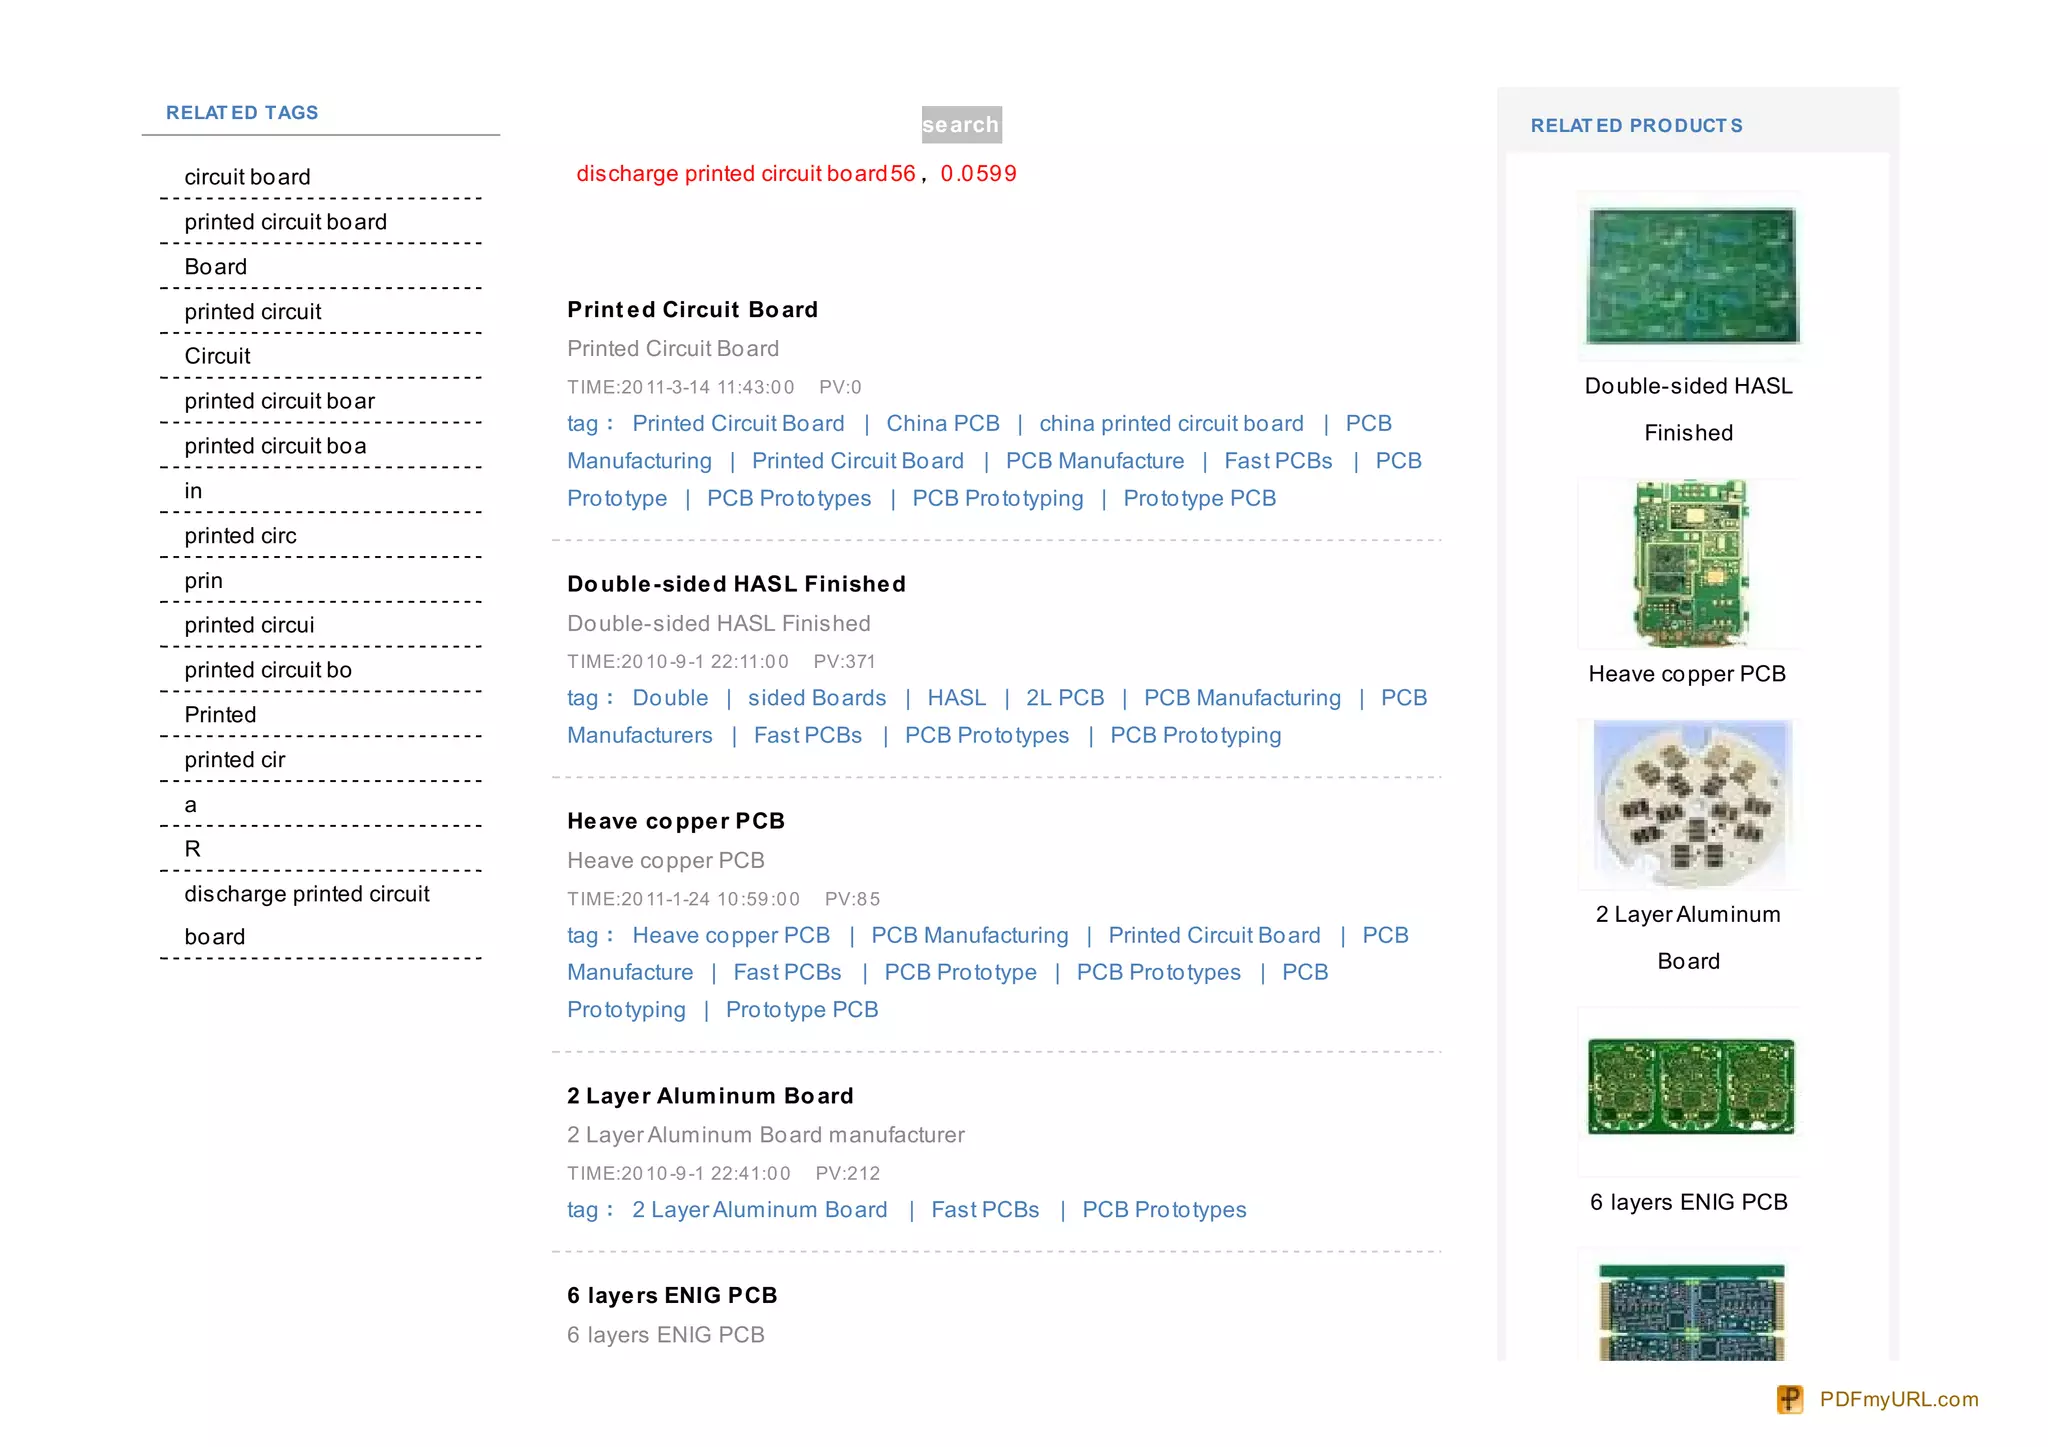The image size is (2048, 1447).
Task: Open the 6 layers ENIG PCB thumbnail
Action: click(1690, 1087)
